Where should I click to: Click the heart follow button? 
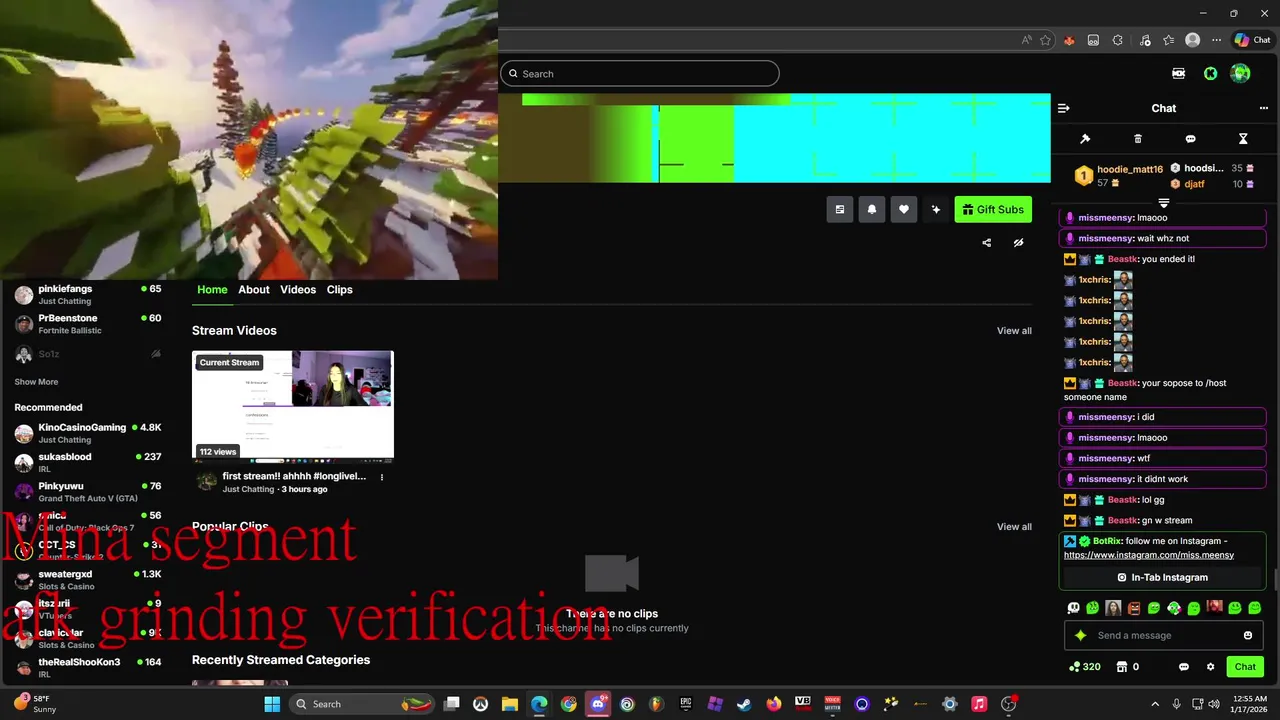coord(904,209)
